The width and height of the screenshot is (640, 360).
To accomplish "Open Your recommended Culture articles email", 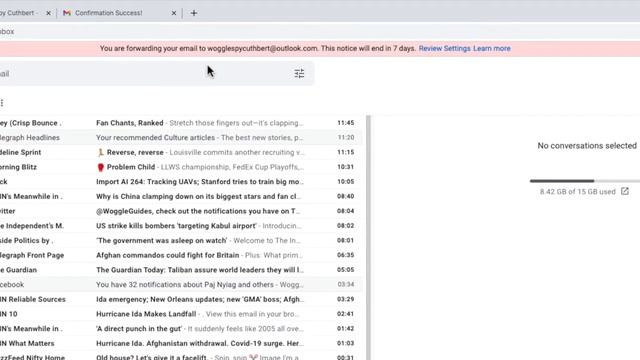I will pos(181,138).
